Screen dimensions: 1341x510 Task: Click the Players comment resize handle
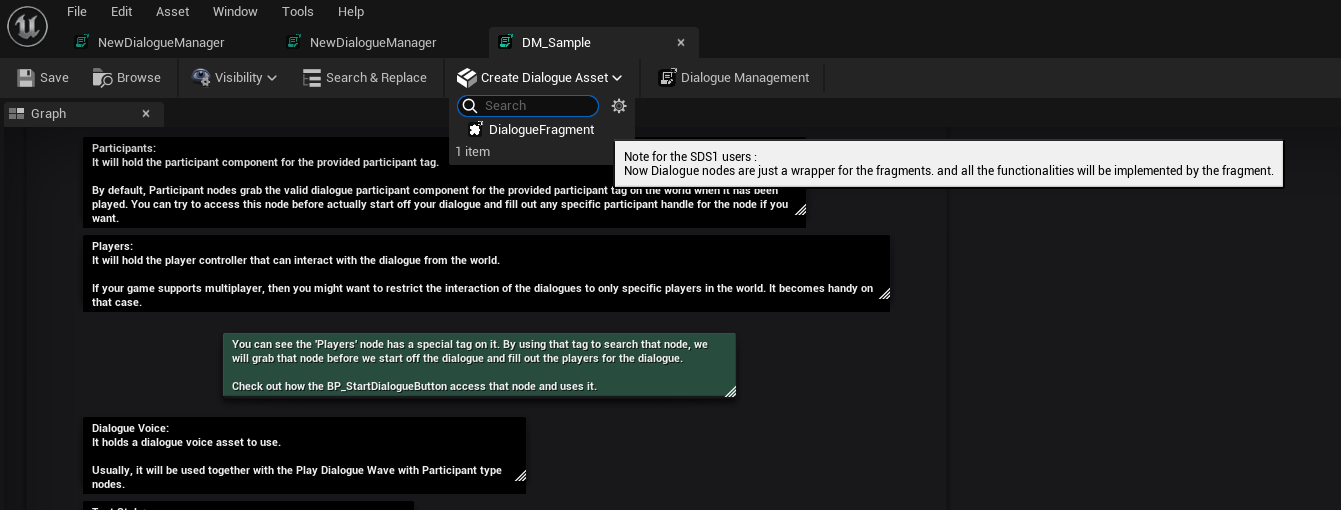(883, 293)
